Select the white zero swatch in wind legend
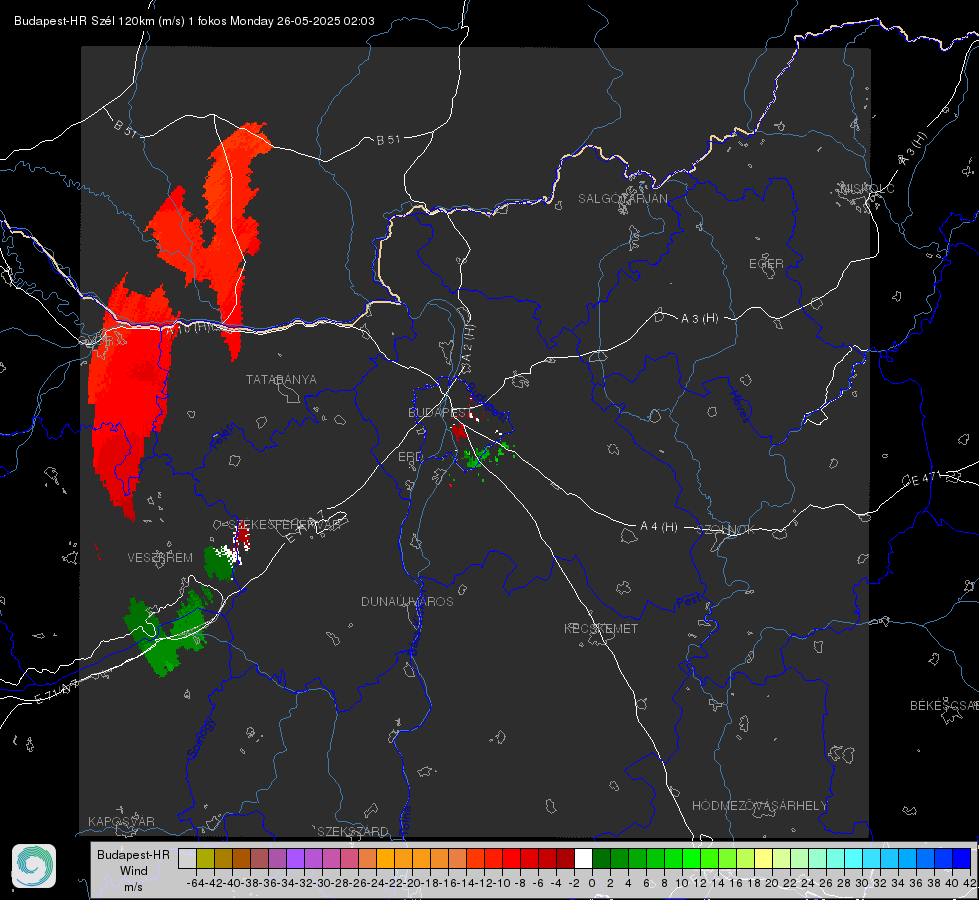Image resolution: width=979 pixels, height=900 pixels. tap(583, 859)
